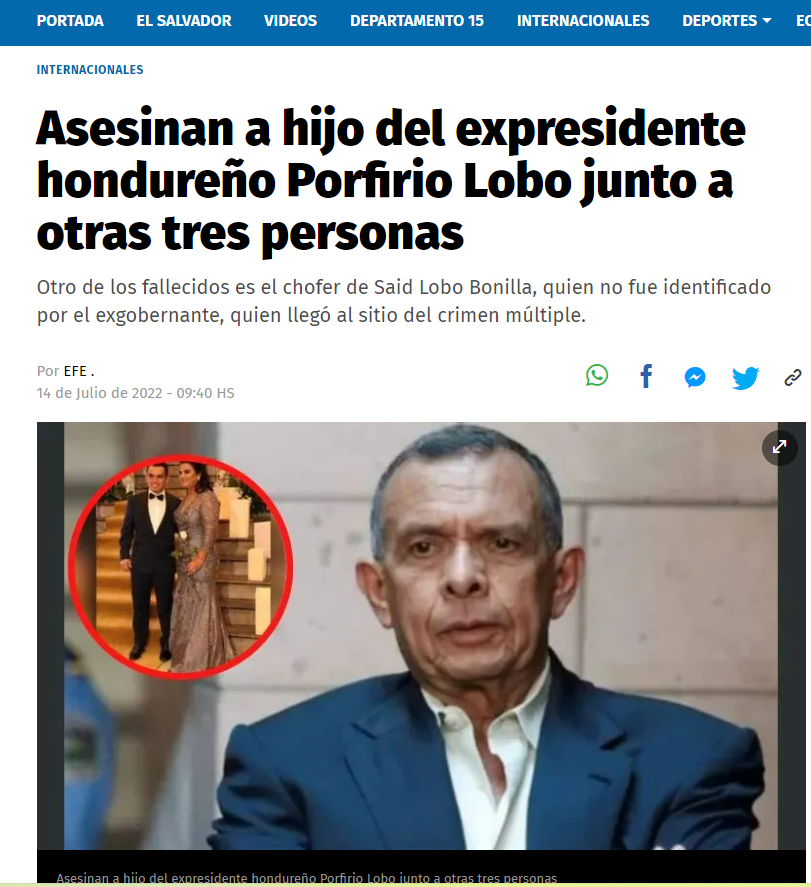811x887 pixels.
Task: Go to EL SALVADOR section
Action: click(x=184, y=21)
